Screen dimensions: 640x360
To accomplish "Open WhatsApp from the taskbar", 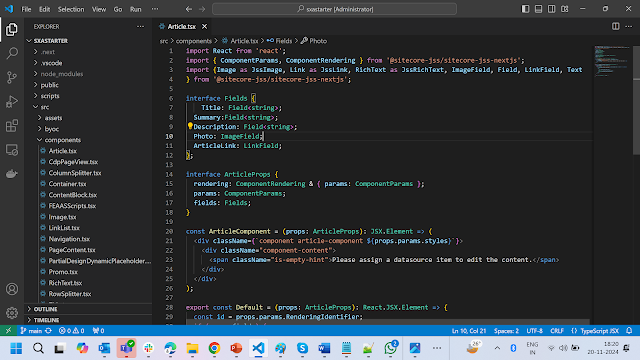I will point(391,348).
